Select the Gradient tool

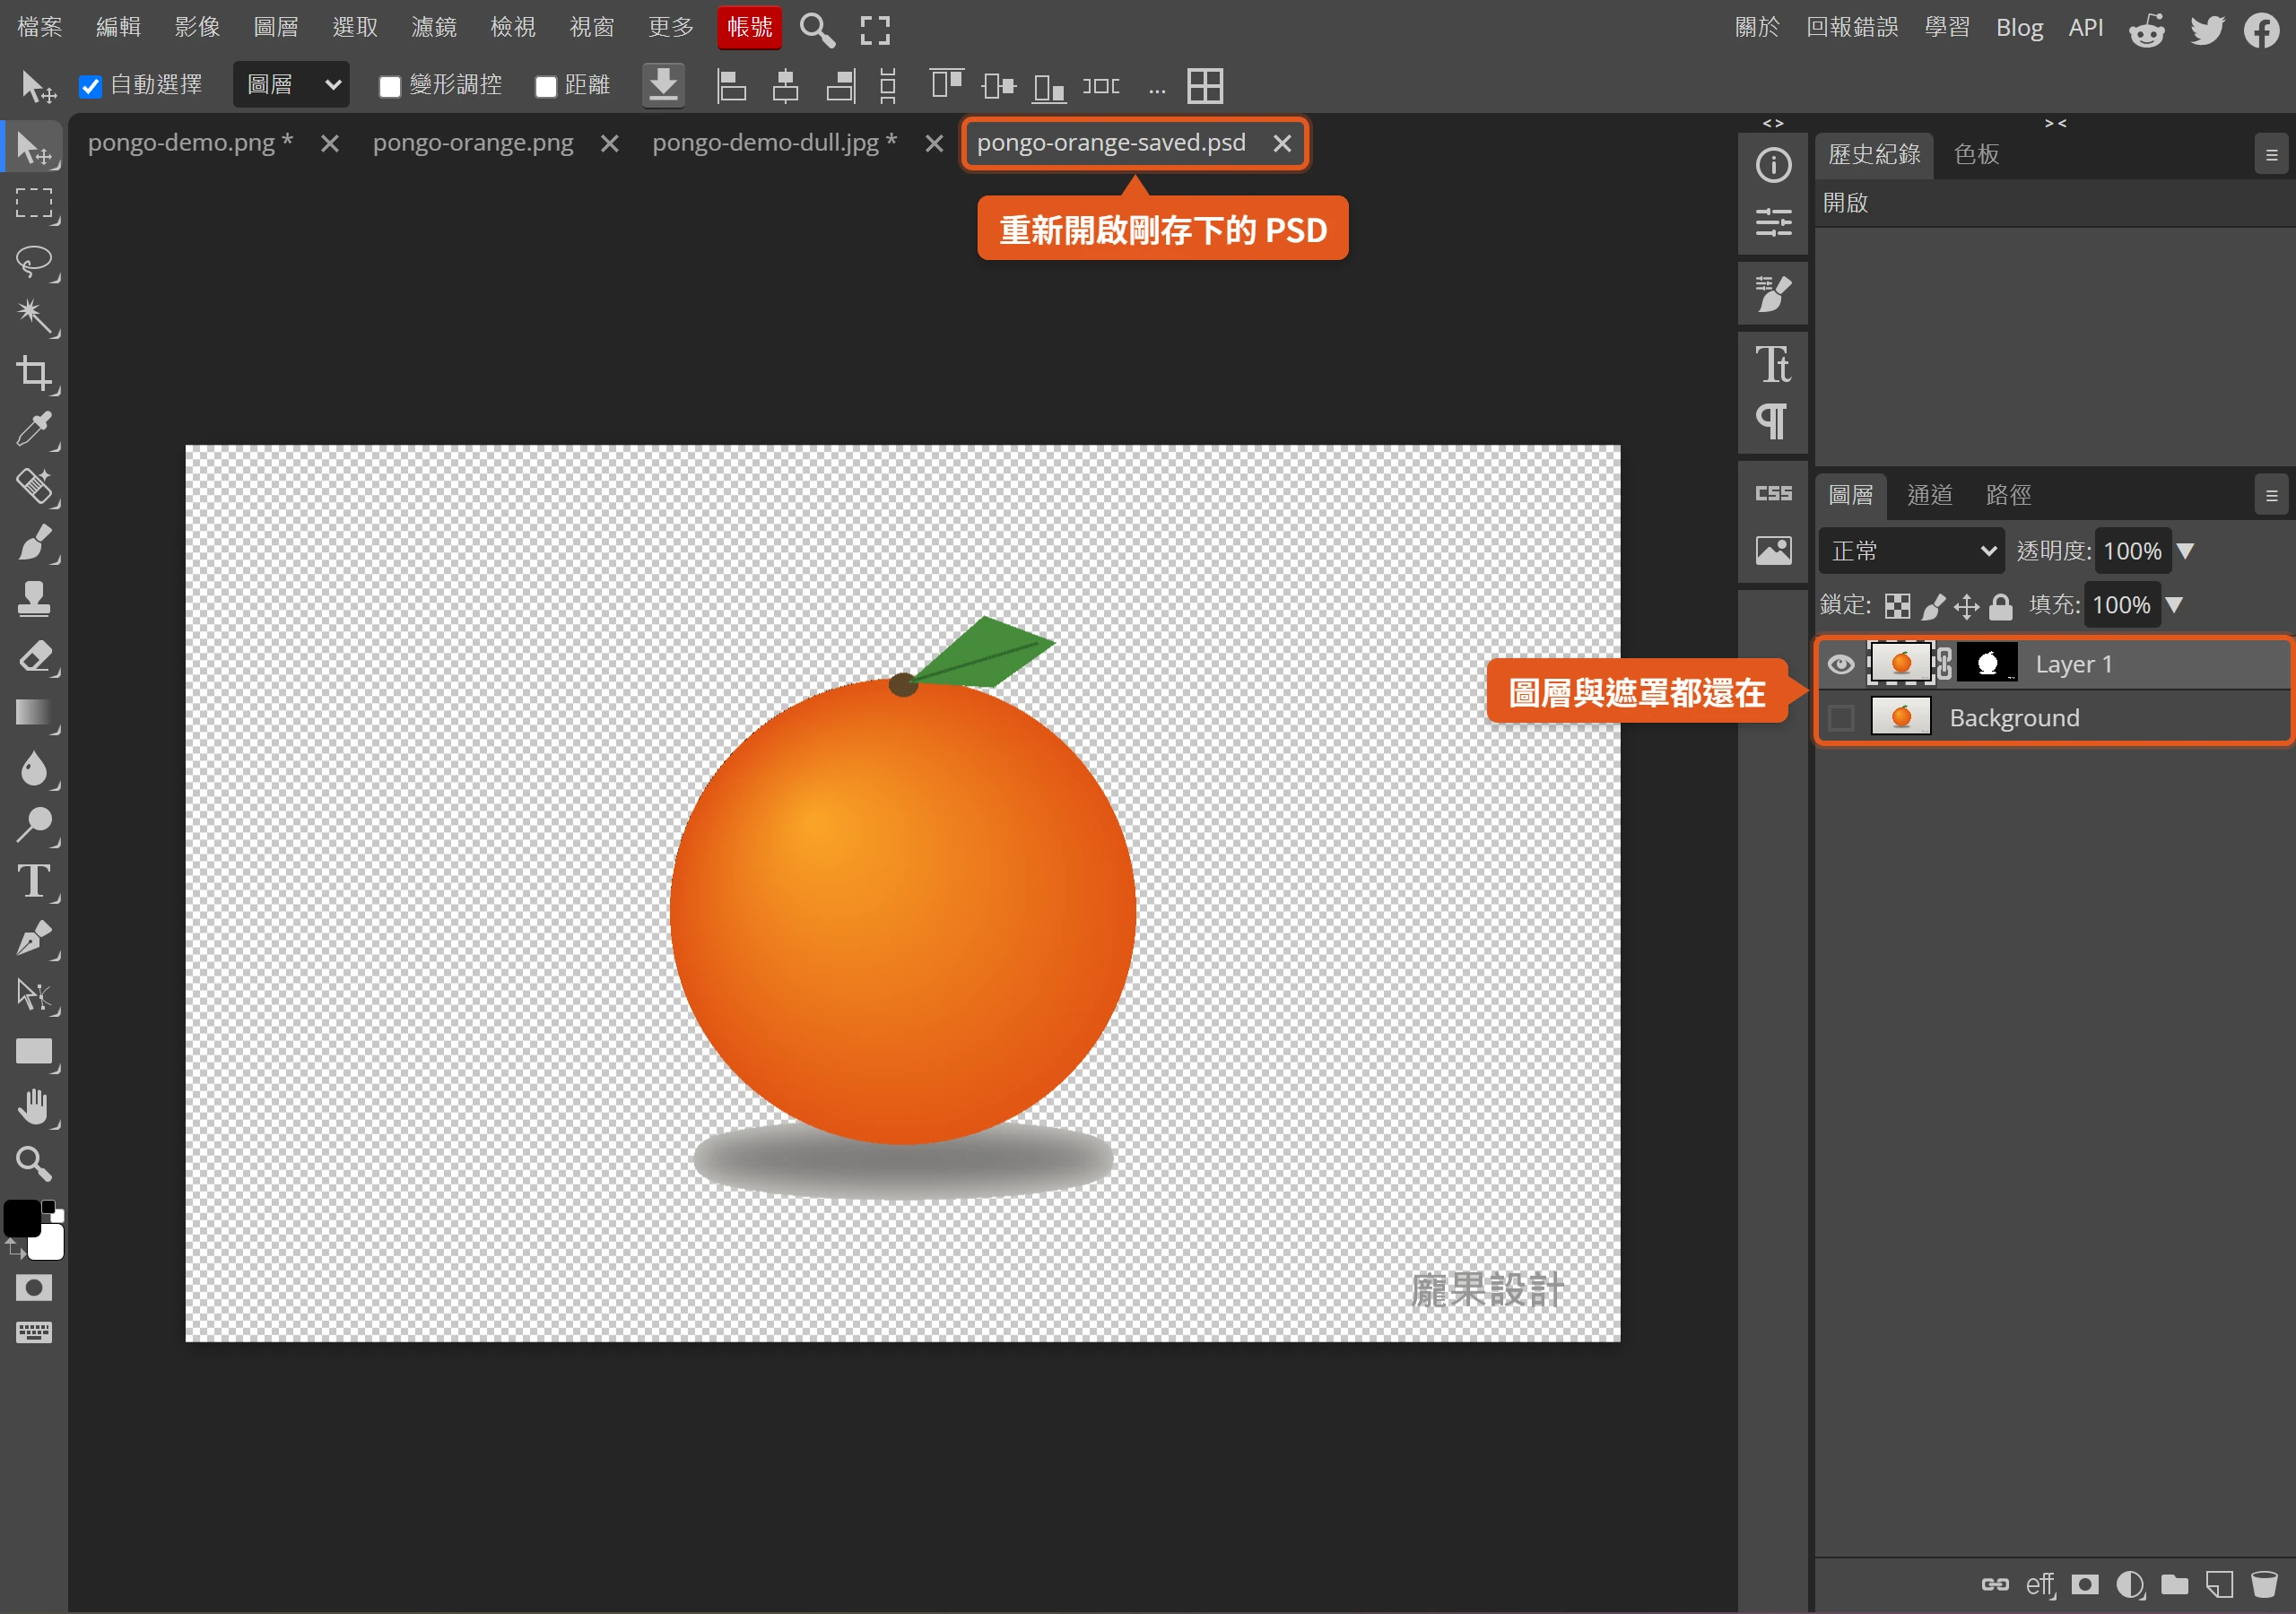[x=34, y=713]
